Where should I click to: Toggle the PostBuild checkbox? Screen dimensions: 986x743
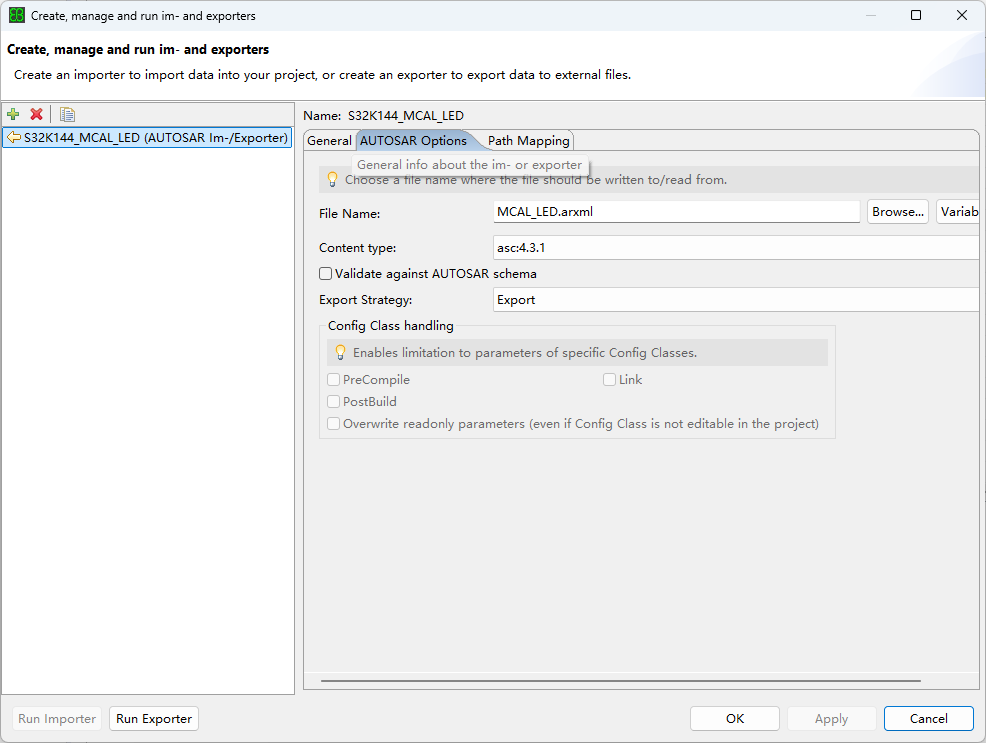(x=334, y=402)
